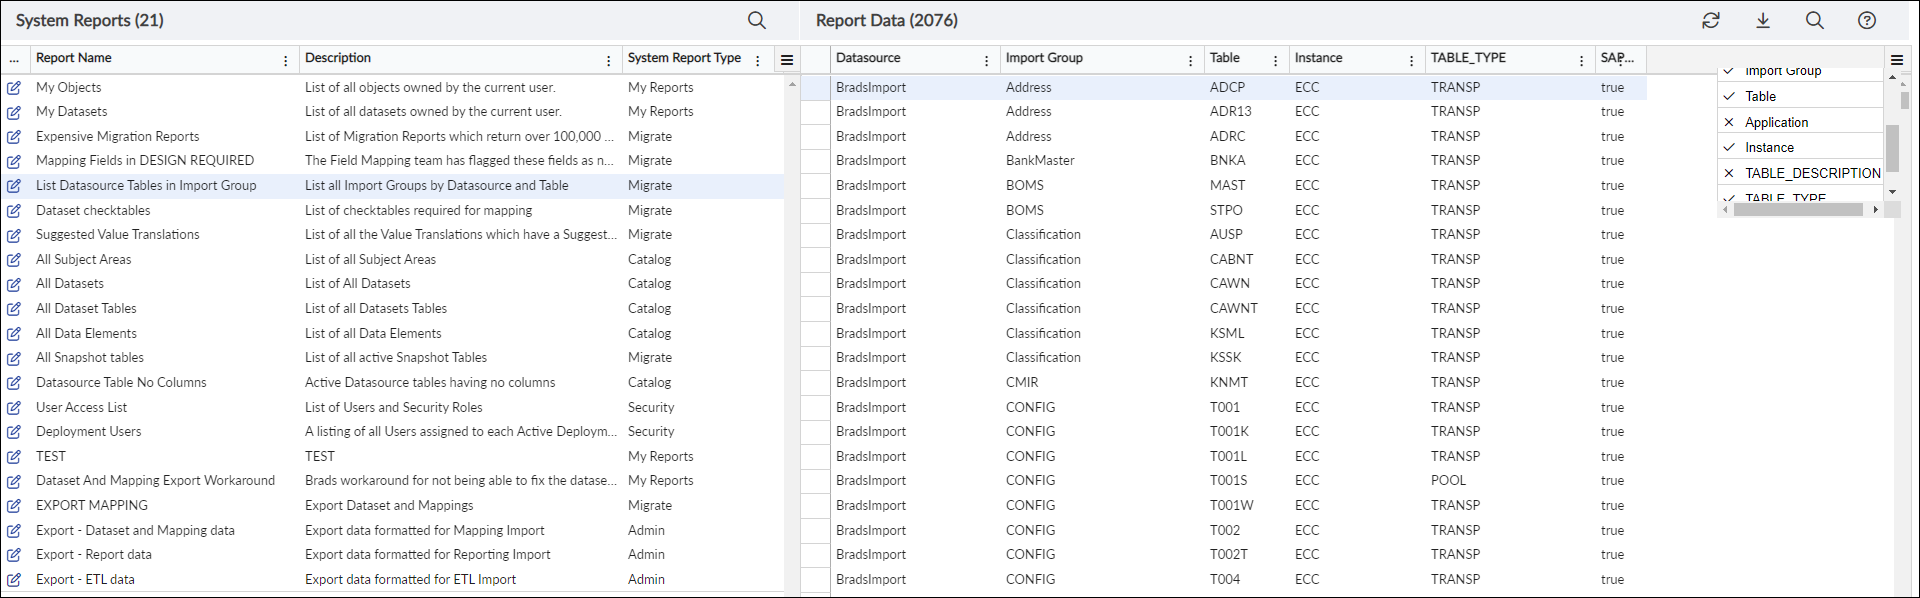Sort by System Report Type header

click(x=684, y=58)
